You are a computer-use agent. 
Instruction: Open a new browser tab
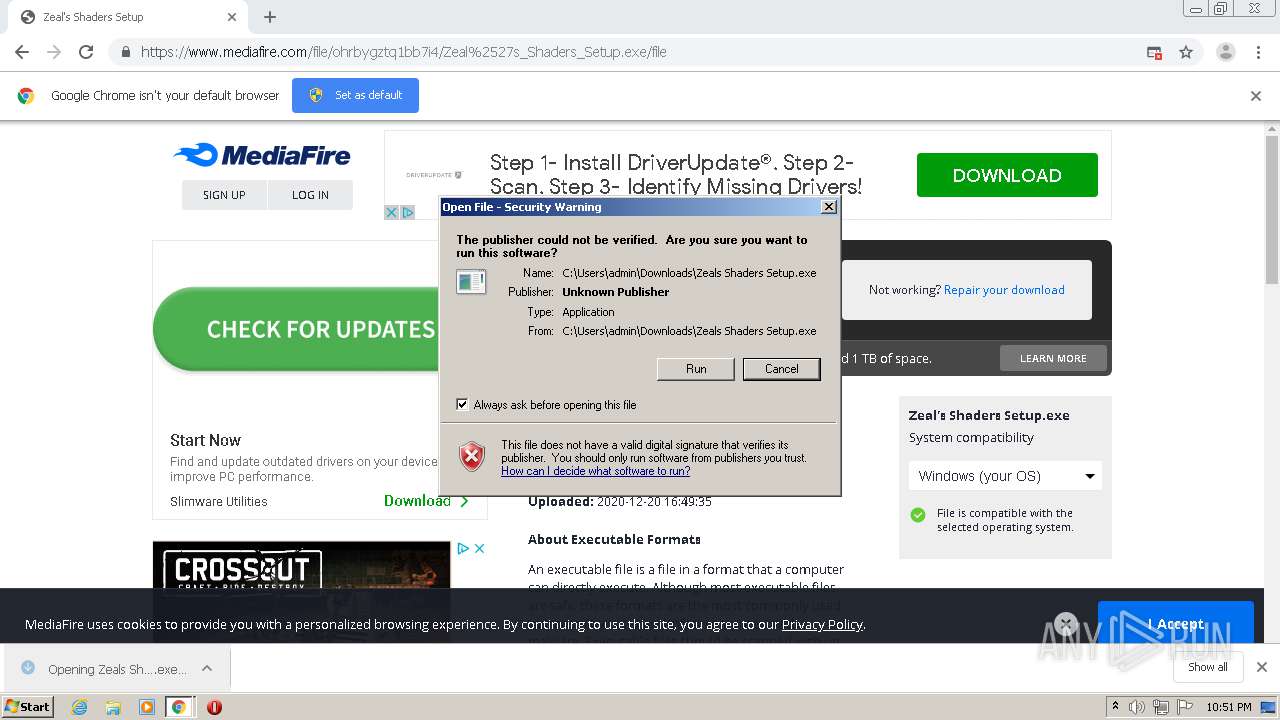[270, 17]
